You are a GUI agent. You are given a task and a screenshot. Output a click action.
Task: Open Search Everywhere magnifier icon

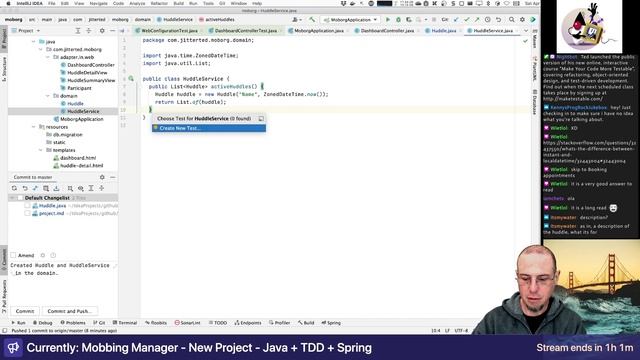(512, 20)
